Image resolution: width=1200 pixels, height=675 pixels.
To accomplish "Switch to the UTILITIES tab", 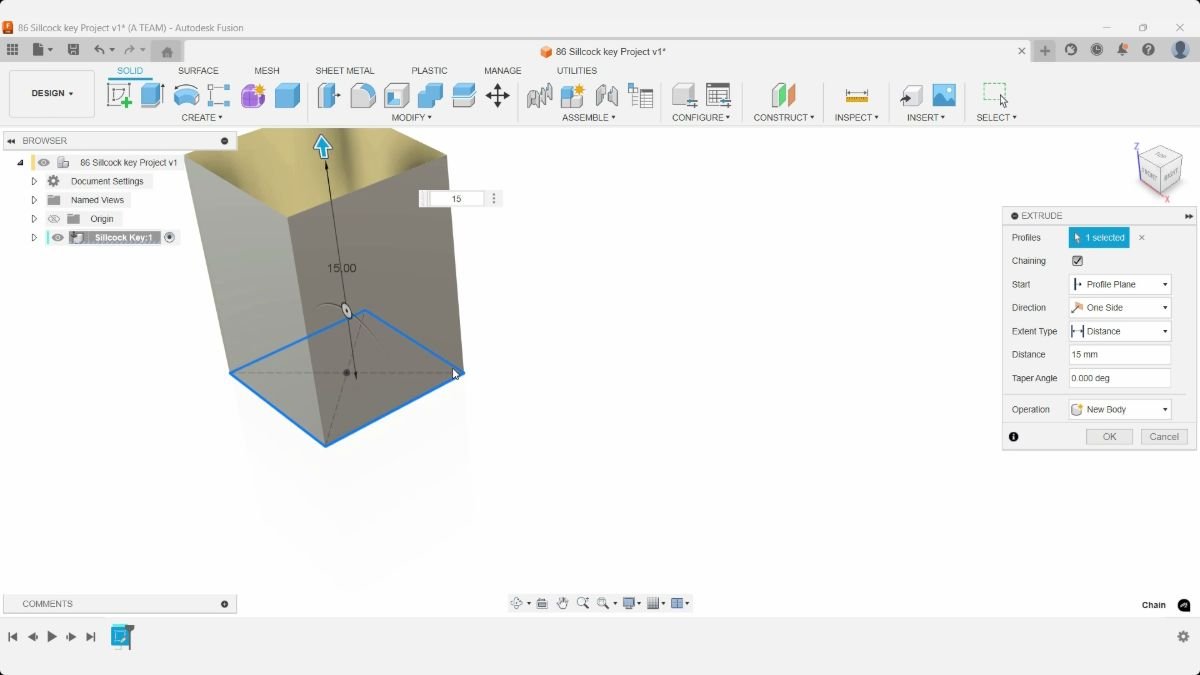I will click(577, 71).
